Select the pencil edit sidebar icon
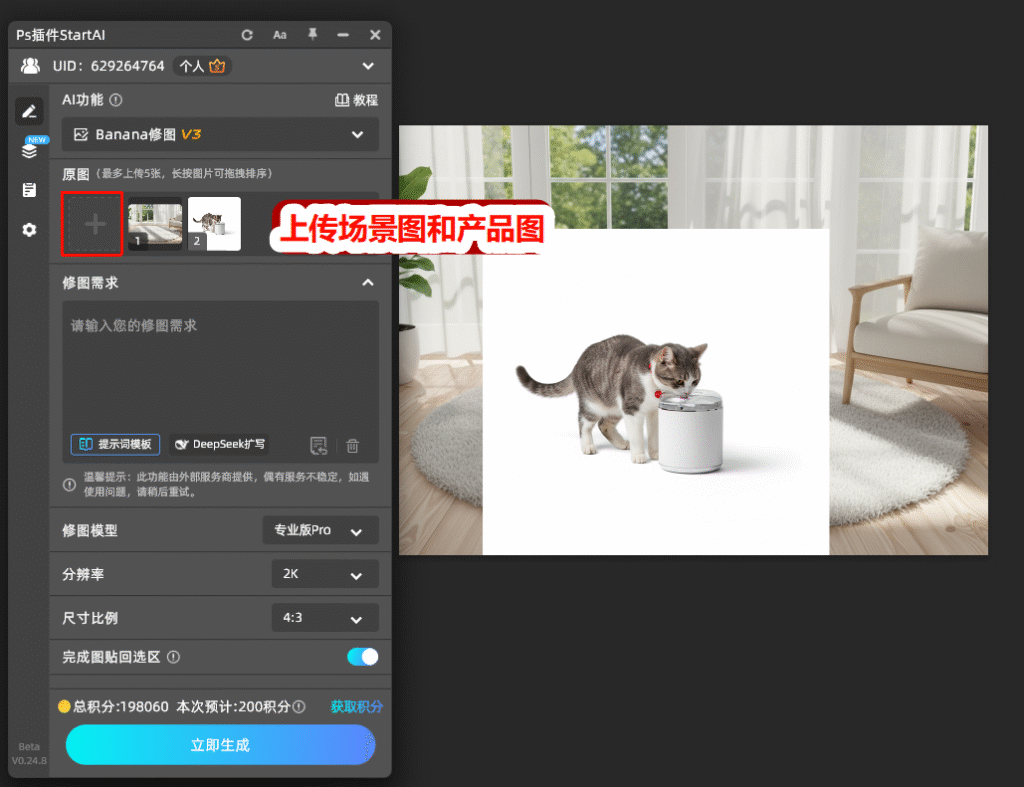Viewport: 1024px width, 787px height. [29, 112]
